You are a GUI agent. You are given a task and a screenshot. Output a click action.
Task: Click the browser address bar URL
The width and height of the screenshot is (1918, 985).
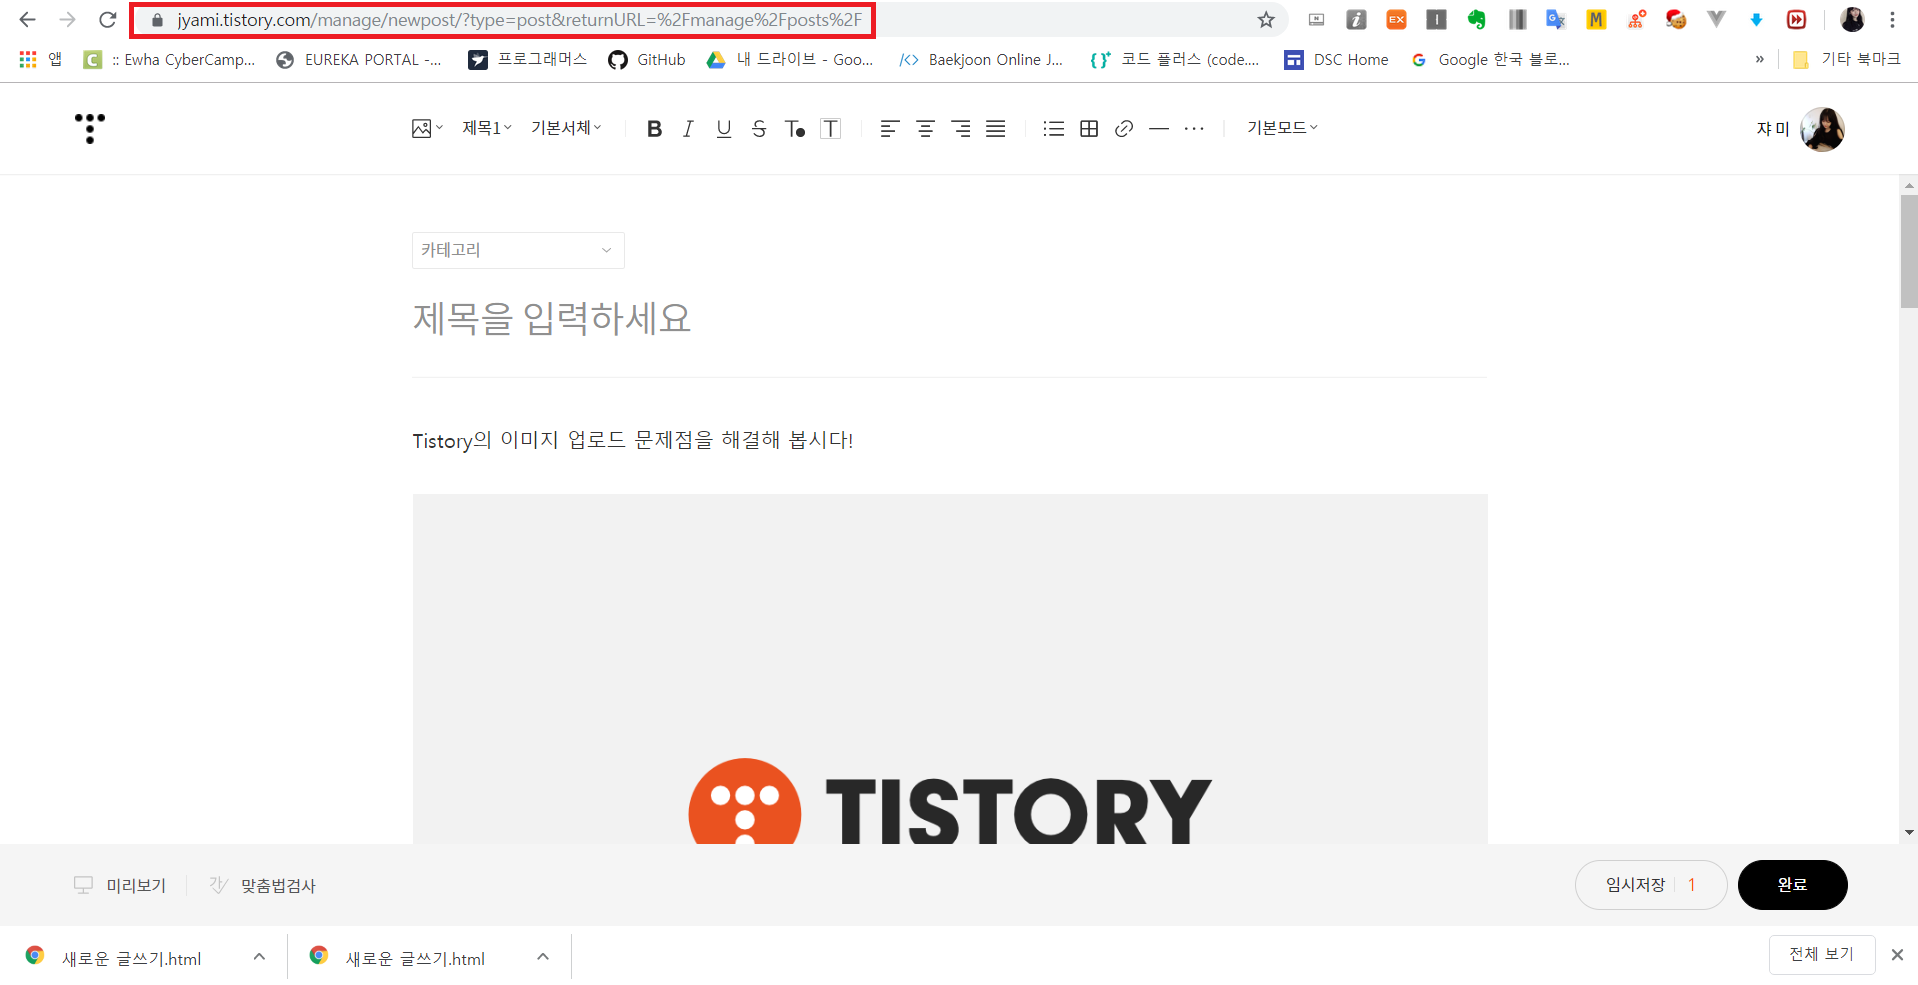pyautogui.click(x=519, y=20)
